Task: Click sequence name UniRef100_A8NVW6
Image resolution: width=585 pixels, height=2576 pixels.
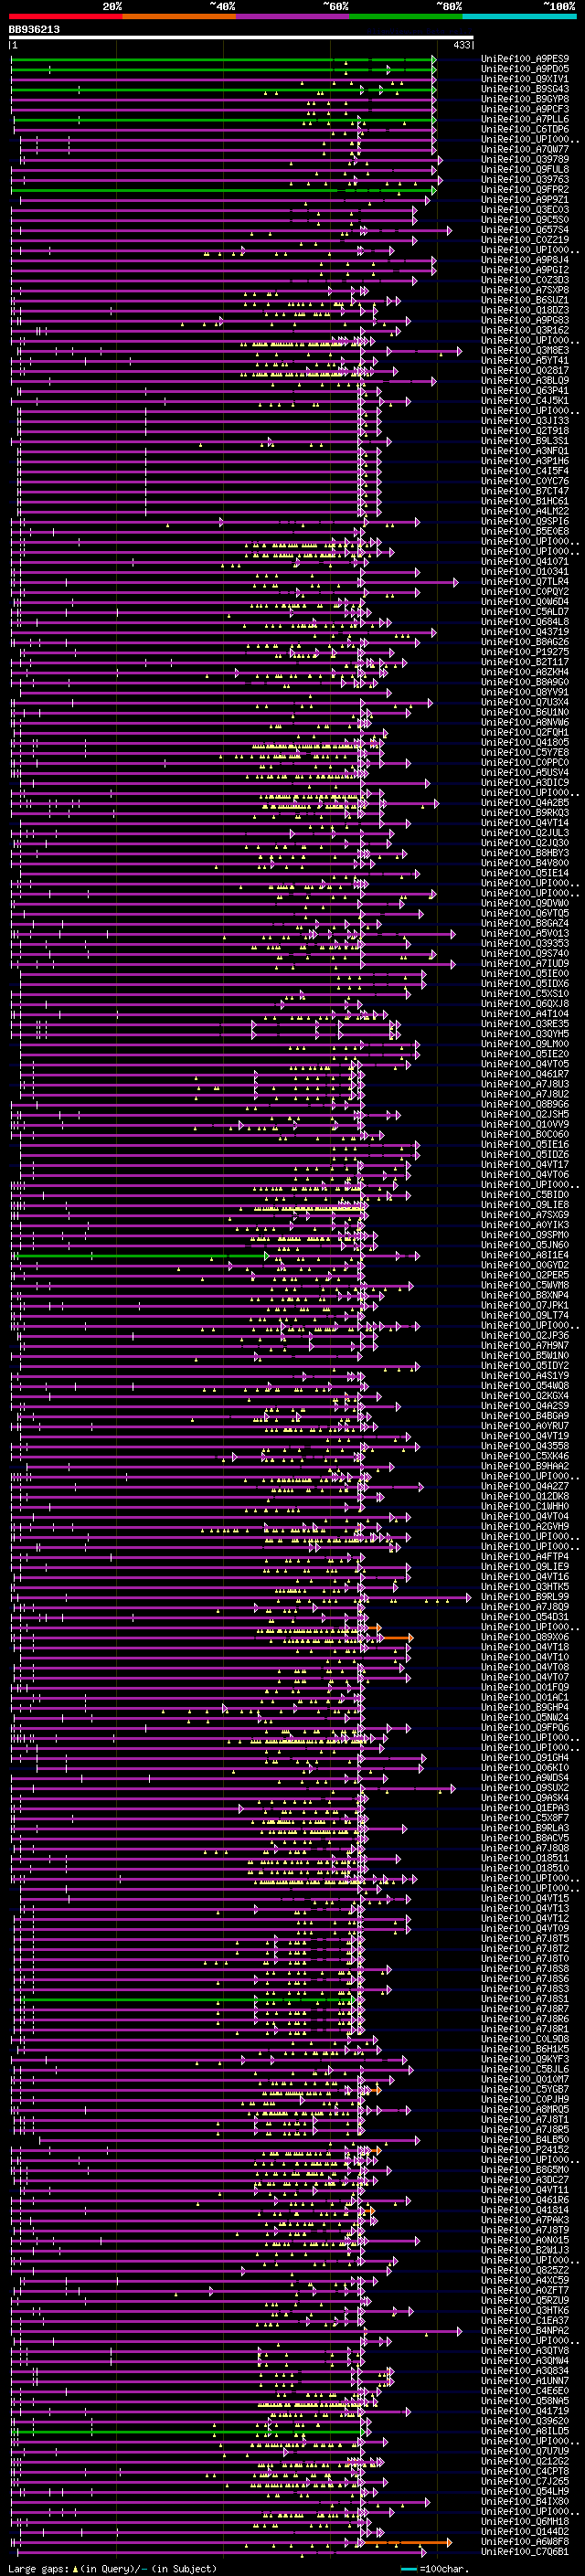Action: pyautogui.click(x=525, y=722)
